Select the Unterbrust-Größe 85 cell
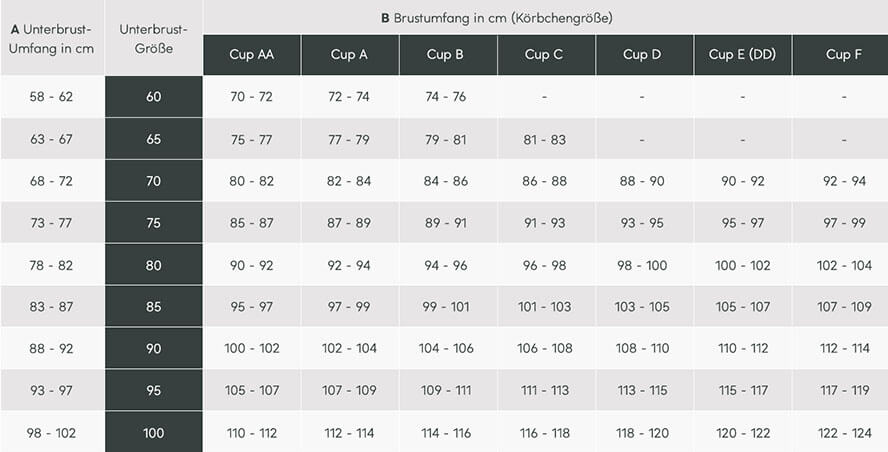This screenshot has width=888, height=452. 153,307
